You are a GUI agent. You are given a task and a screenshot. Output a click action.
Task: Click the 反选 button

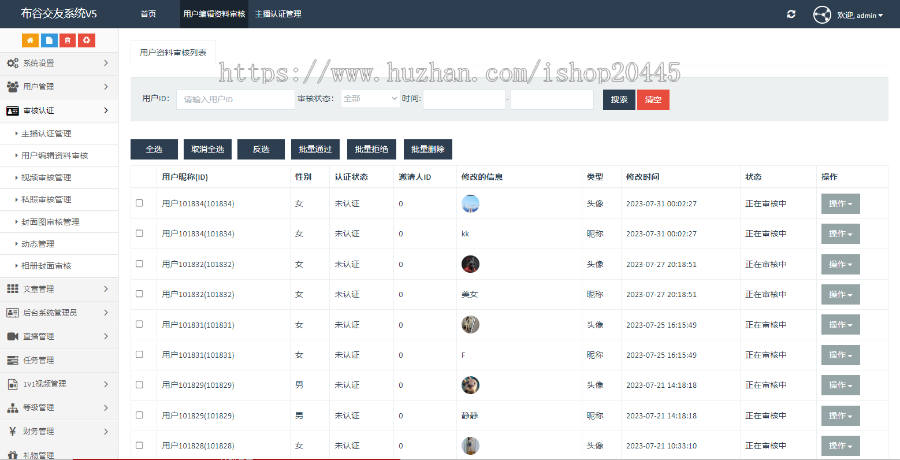(261, 149)
